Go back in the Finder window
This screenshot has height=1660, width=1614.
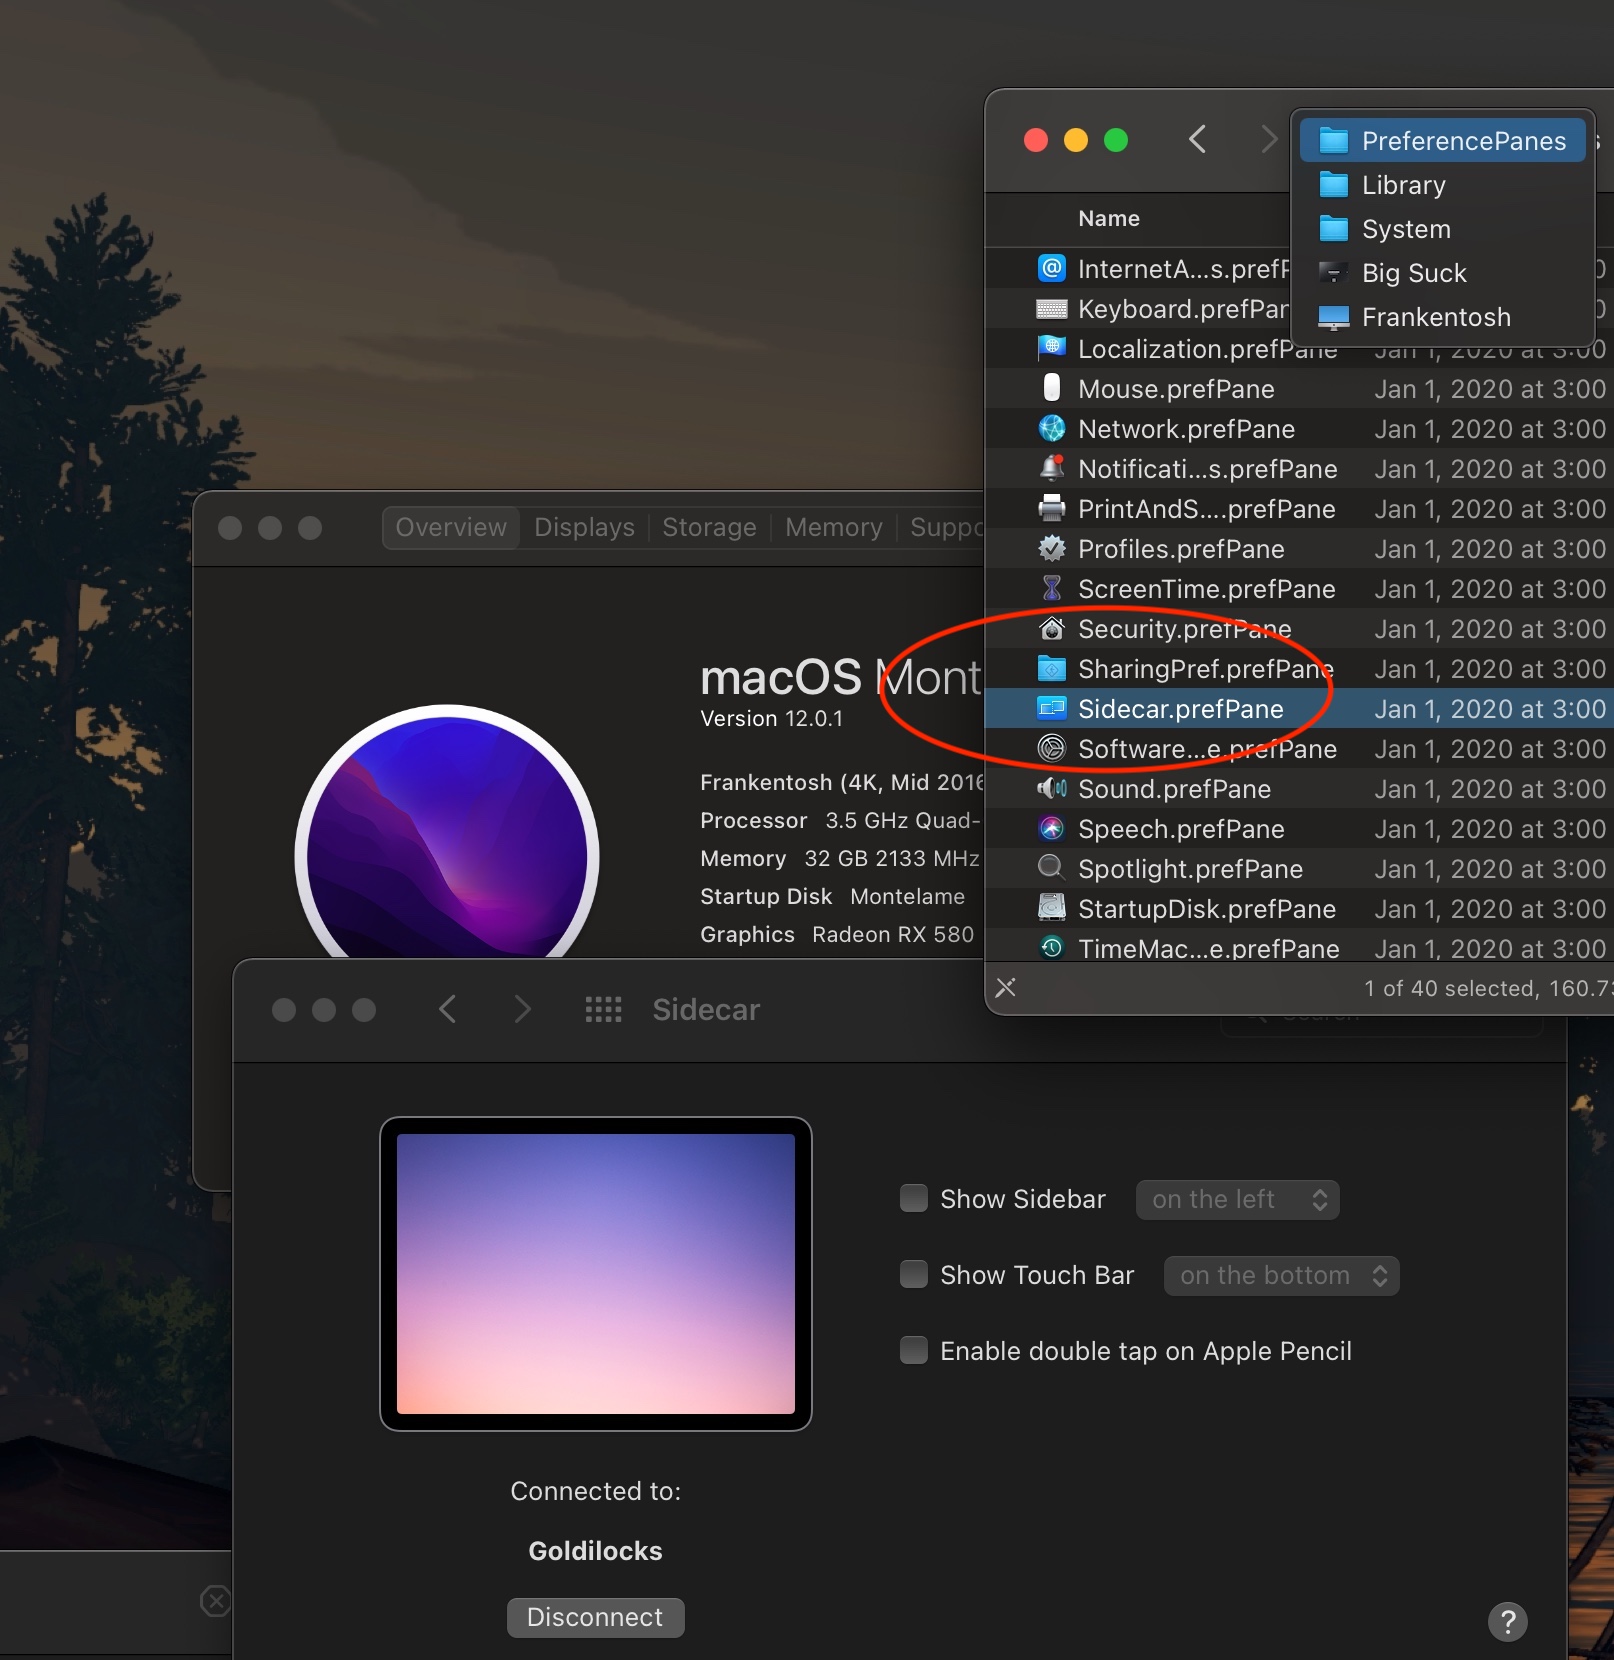1197,139
